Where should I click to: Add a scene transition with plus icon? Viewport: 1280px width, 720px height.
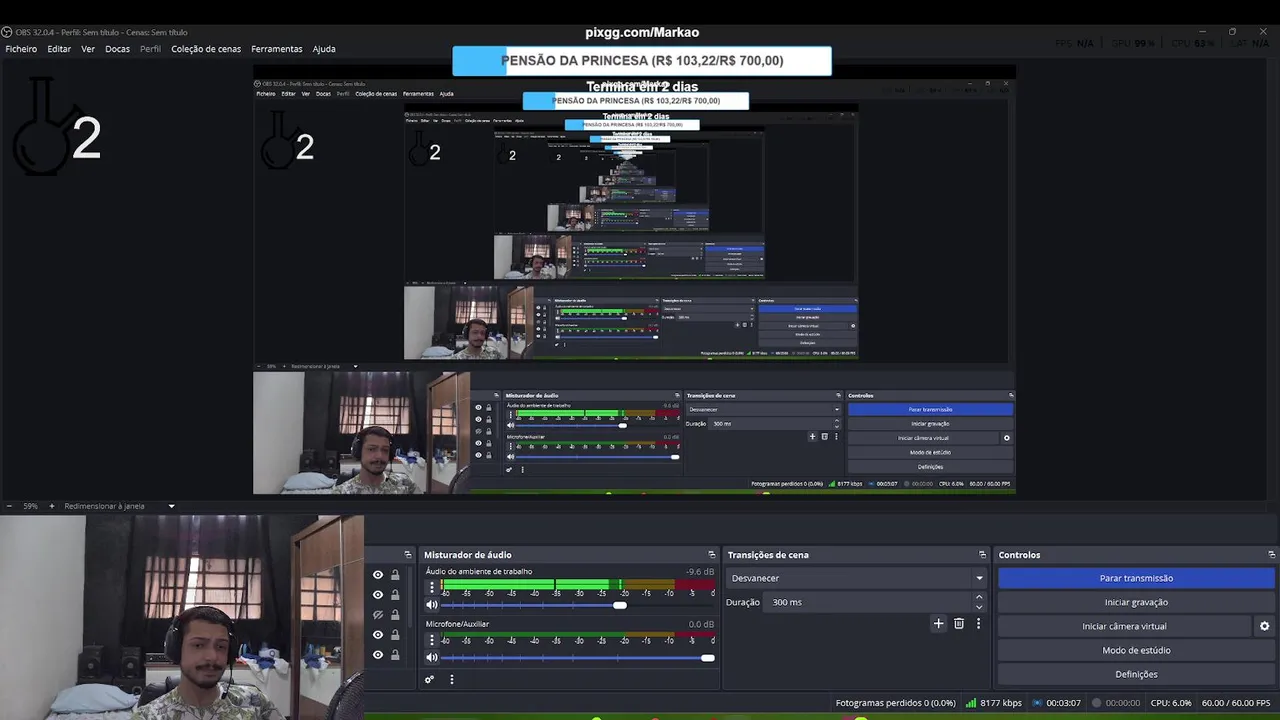pyautogui.click(x=938, y=624)
